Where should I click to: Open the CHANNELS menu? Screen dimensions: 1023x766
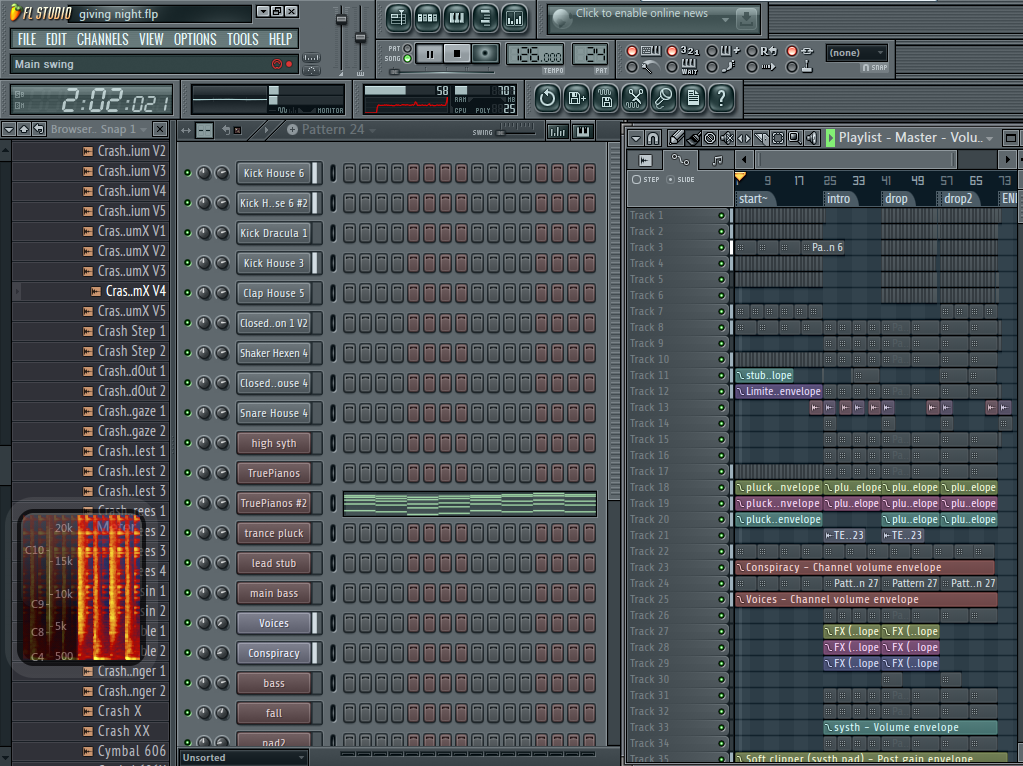[x=102, y=39]
